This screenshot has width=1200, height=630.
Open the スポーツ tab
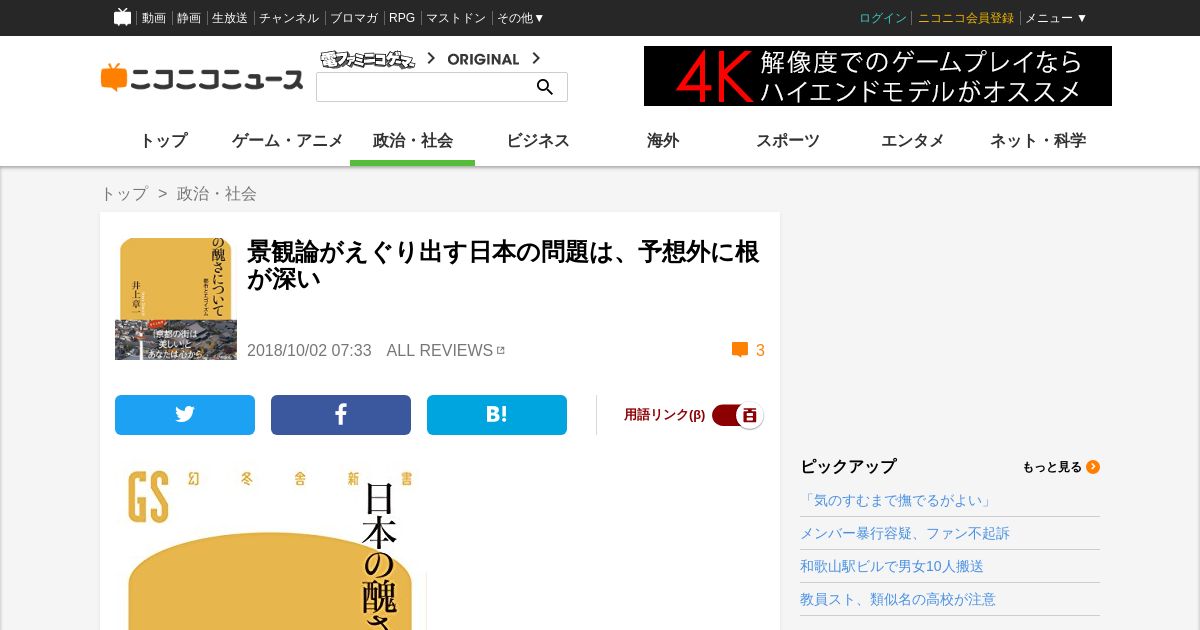coord(788,141)
